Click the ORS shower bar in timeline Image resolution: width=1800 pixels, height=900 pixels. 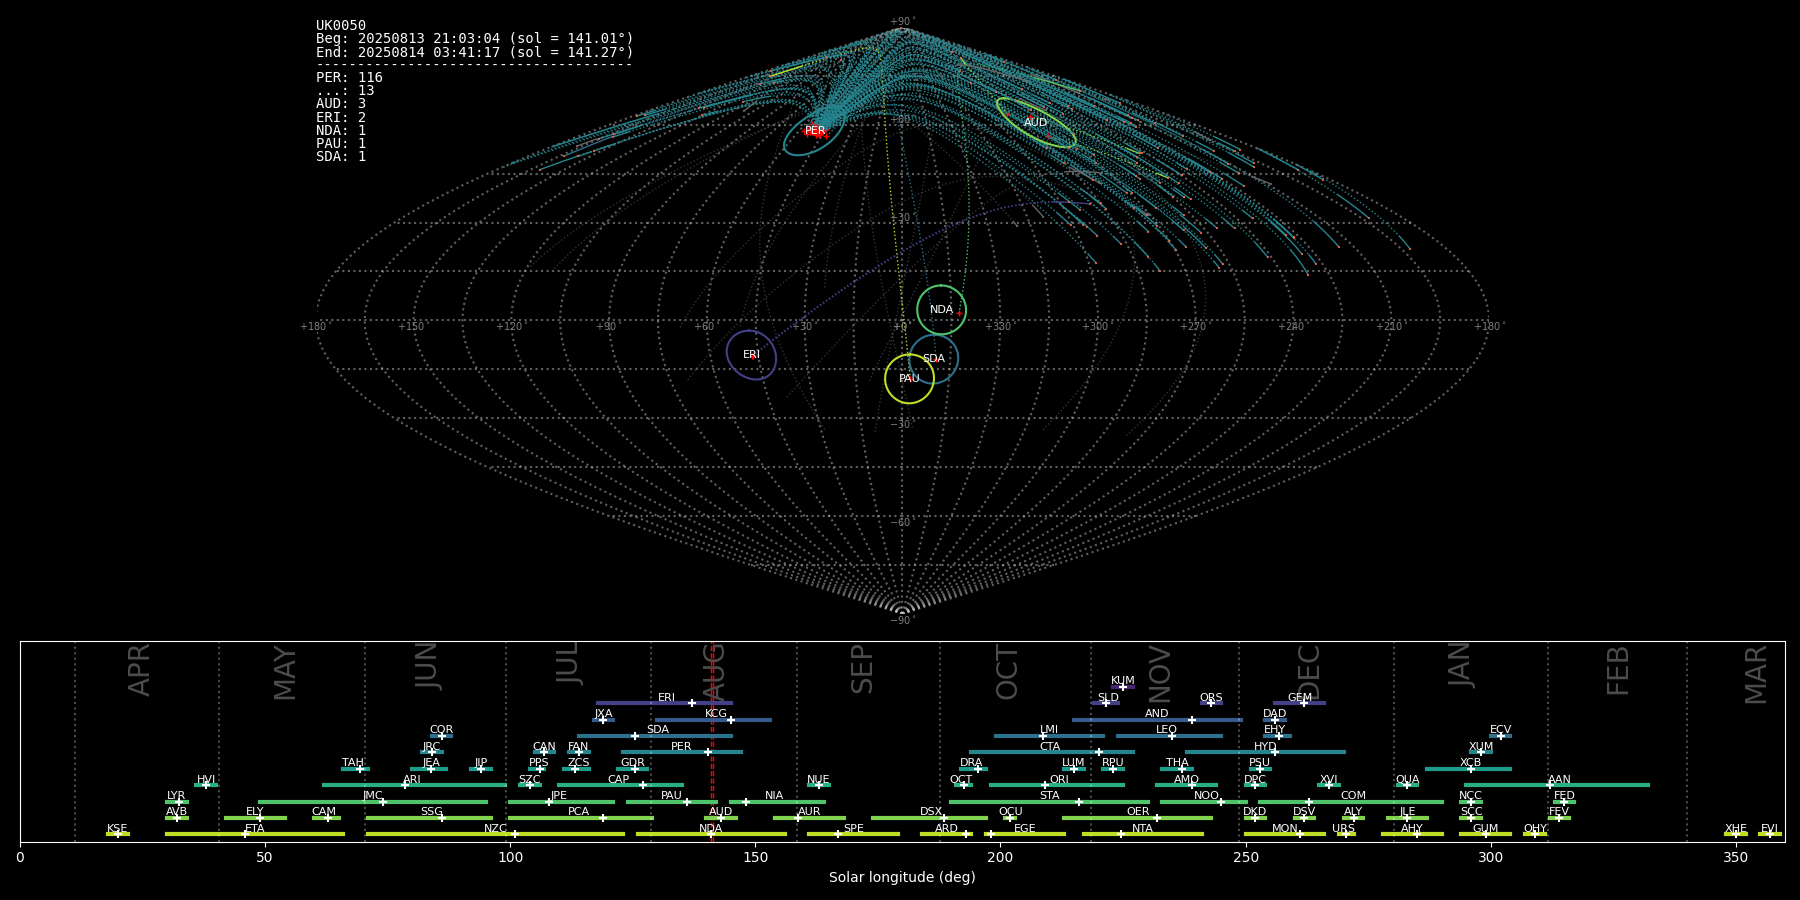1211,703
